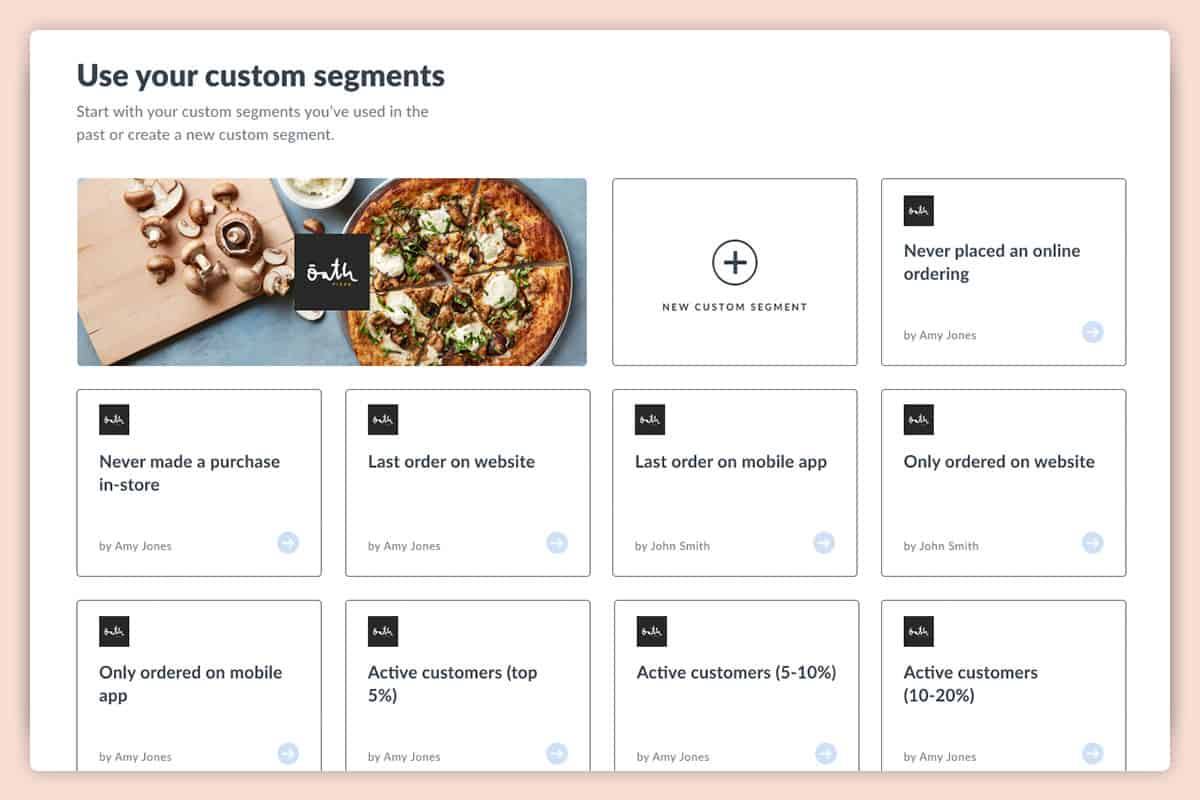The height and width of the screenshot is (800, 1200).
Task: Open 'Active customers (5-10%)' segment title
Action: coord(736,673)
